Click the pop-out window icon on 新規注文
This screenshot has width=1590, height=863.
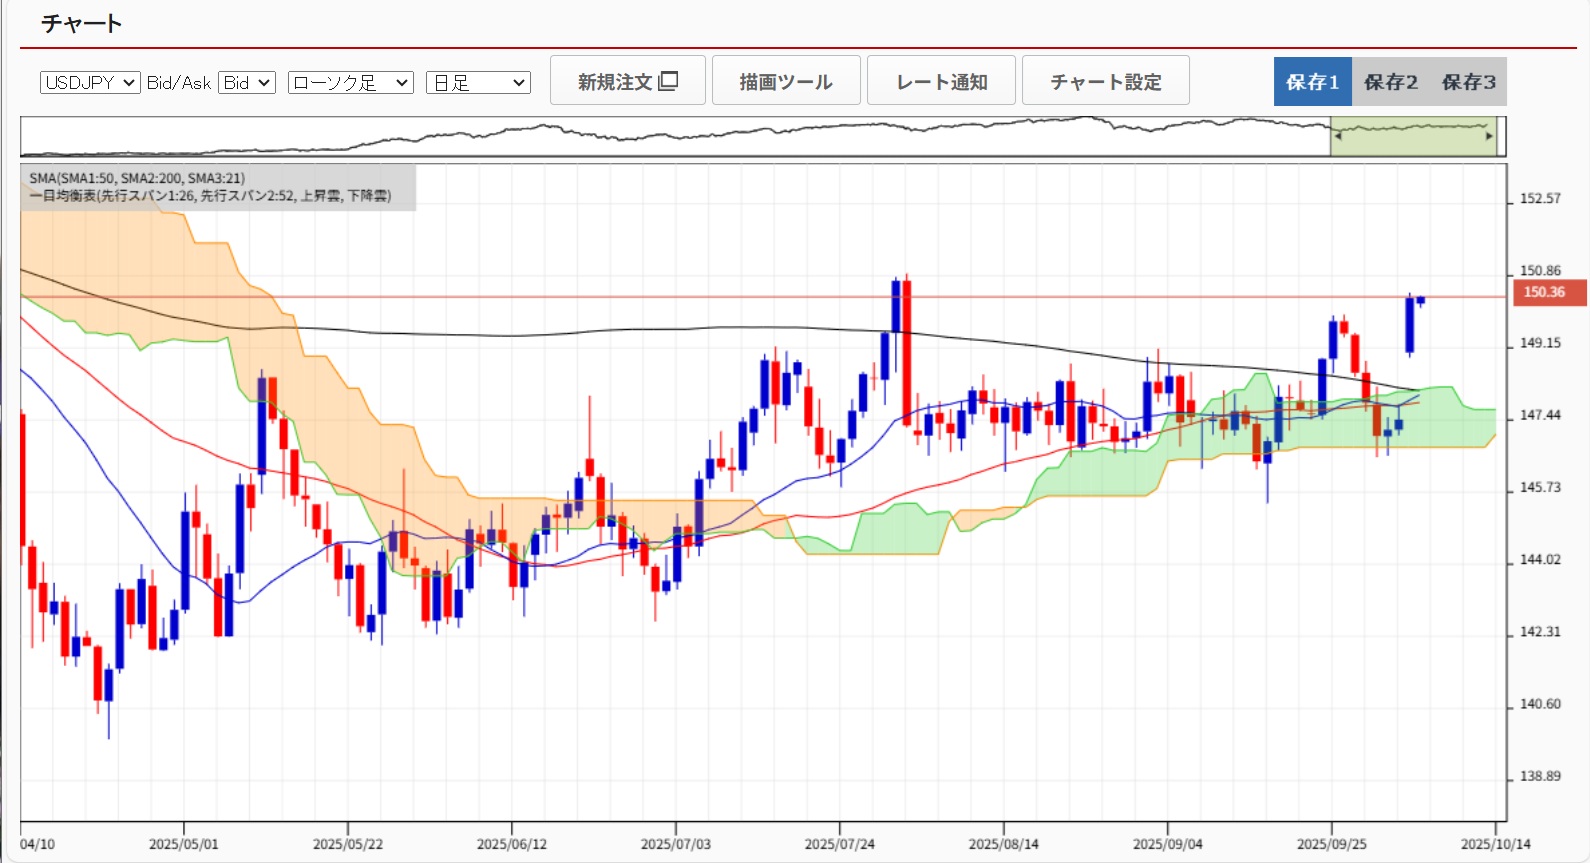pos(668,81)
